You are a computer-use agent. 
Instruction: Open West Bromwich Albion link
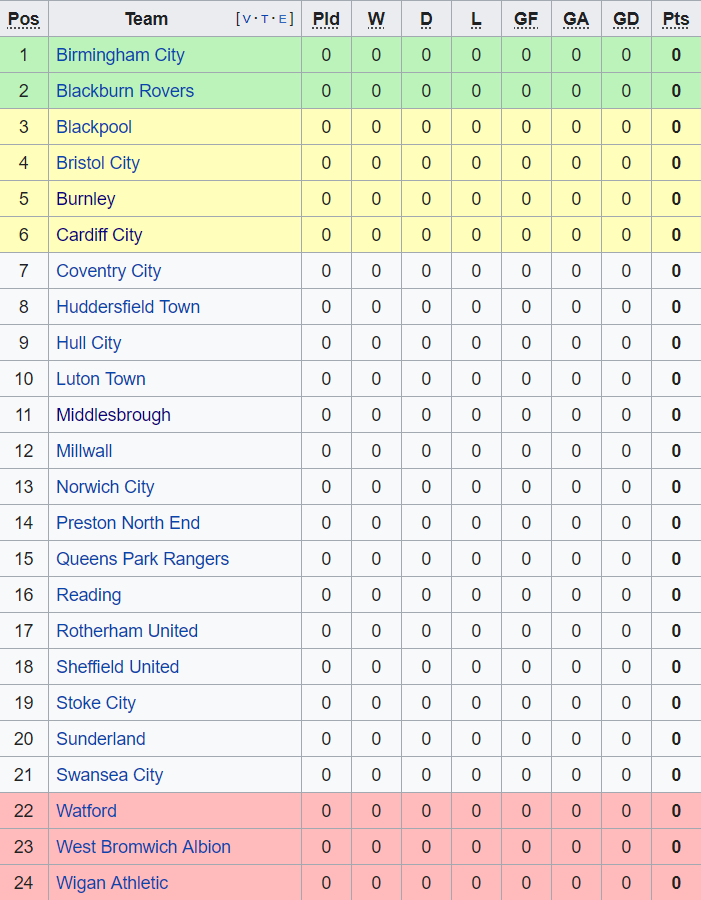point(143,847)
